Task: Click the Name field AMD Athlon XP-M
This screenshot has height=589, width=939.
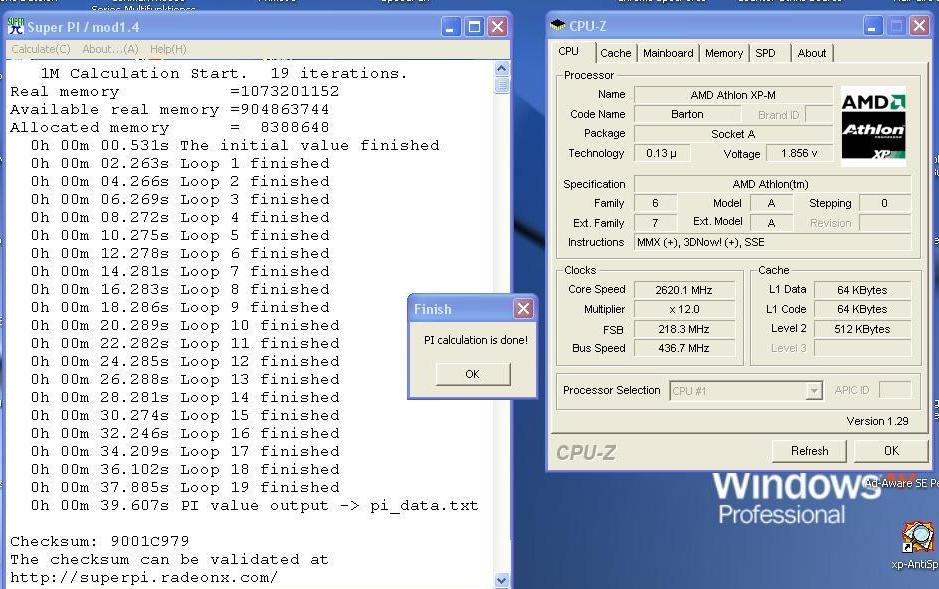Action: tap(733, 95)
